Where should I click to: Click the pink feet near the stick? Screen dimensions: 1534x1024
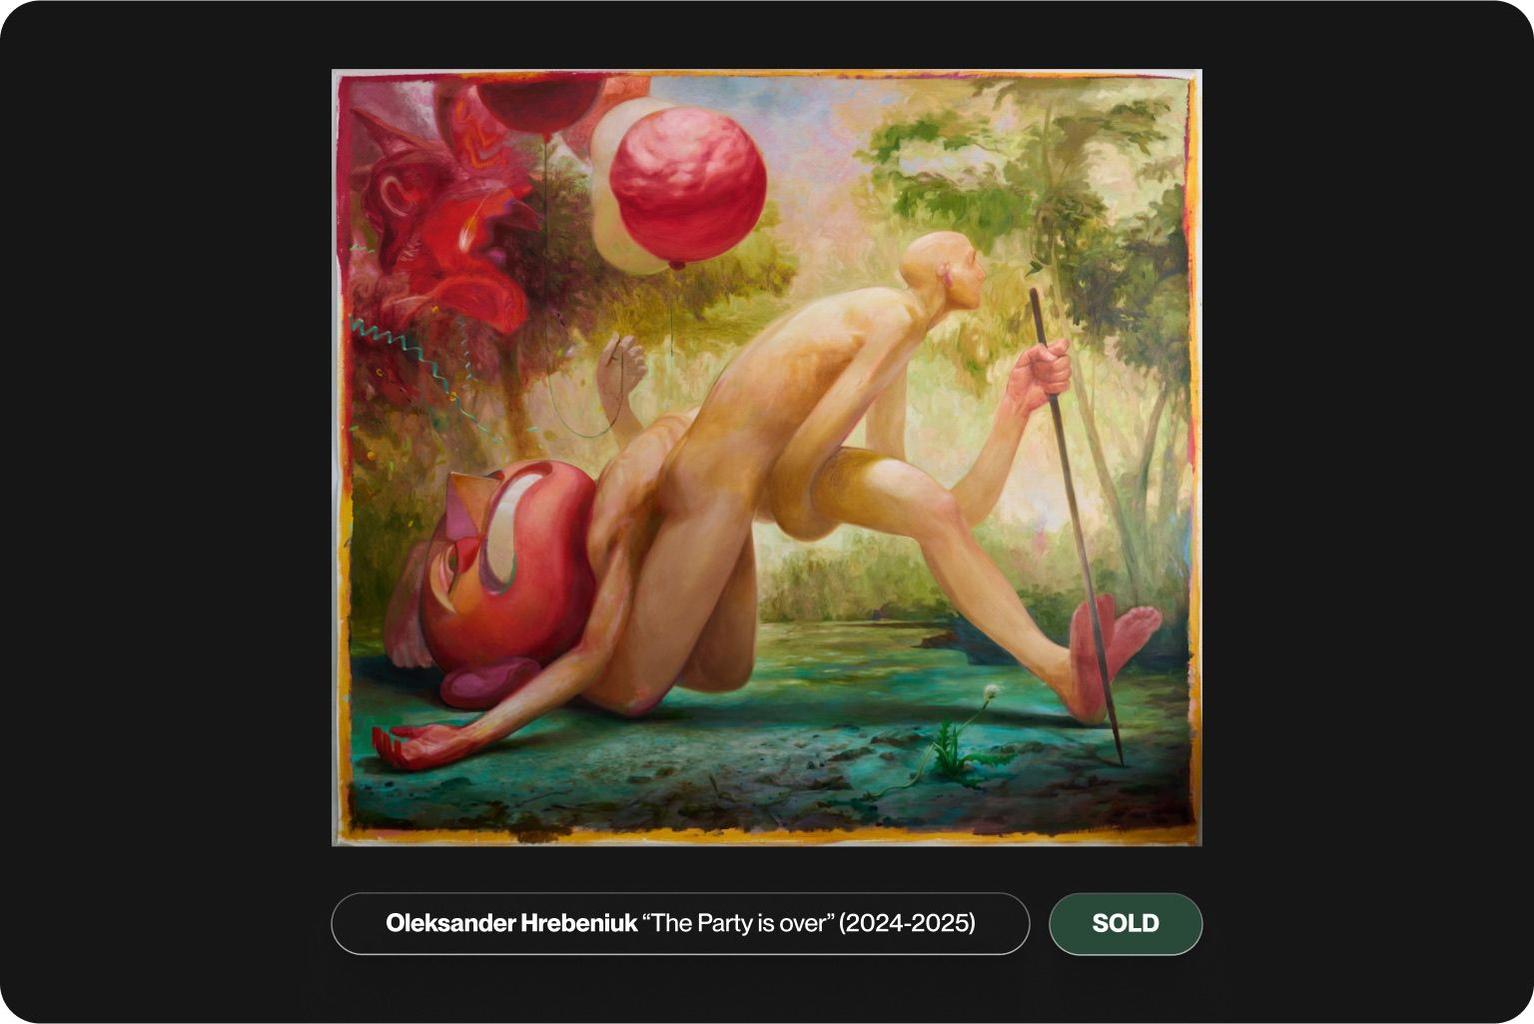1111,651
